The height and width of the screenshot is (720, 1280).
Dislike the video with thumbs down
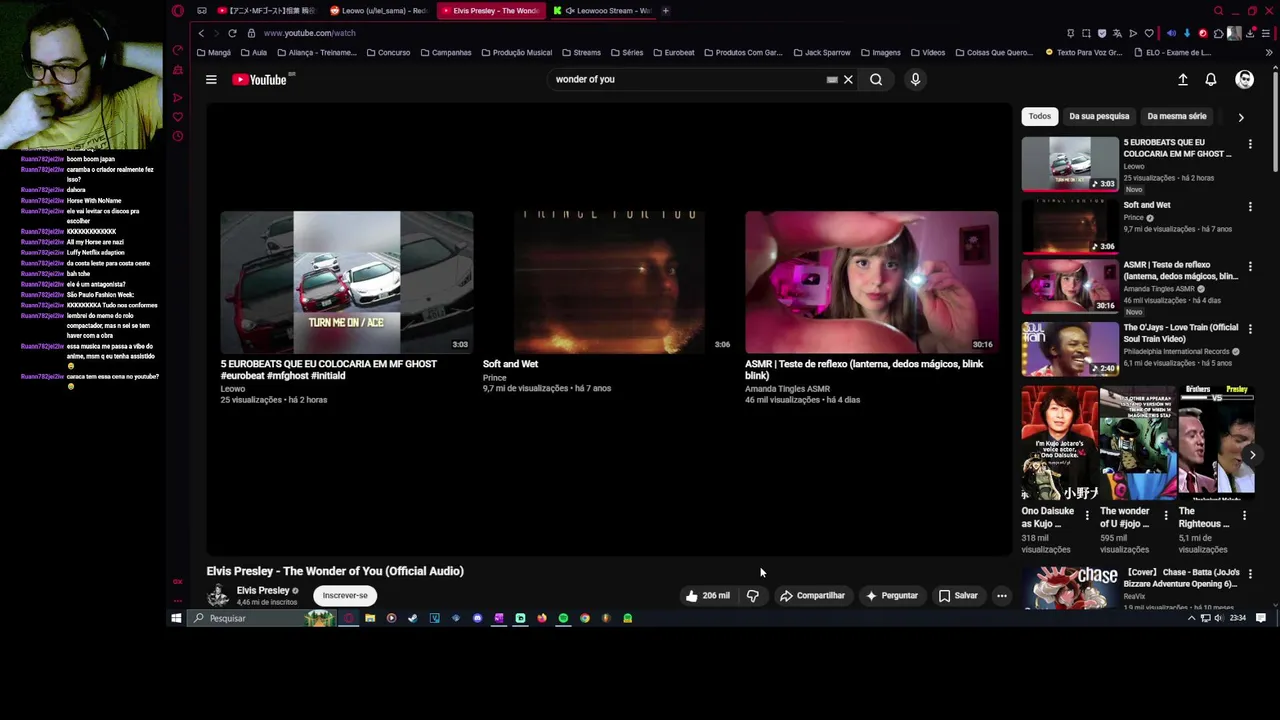(753, 595)
